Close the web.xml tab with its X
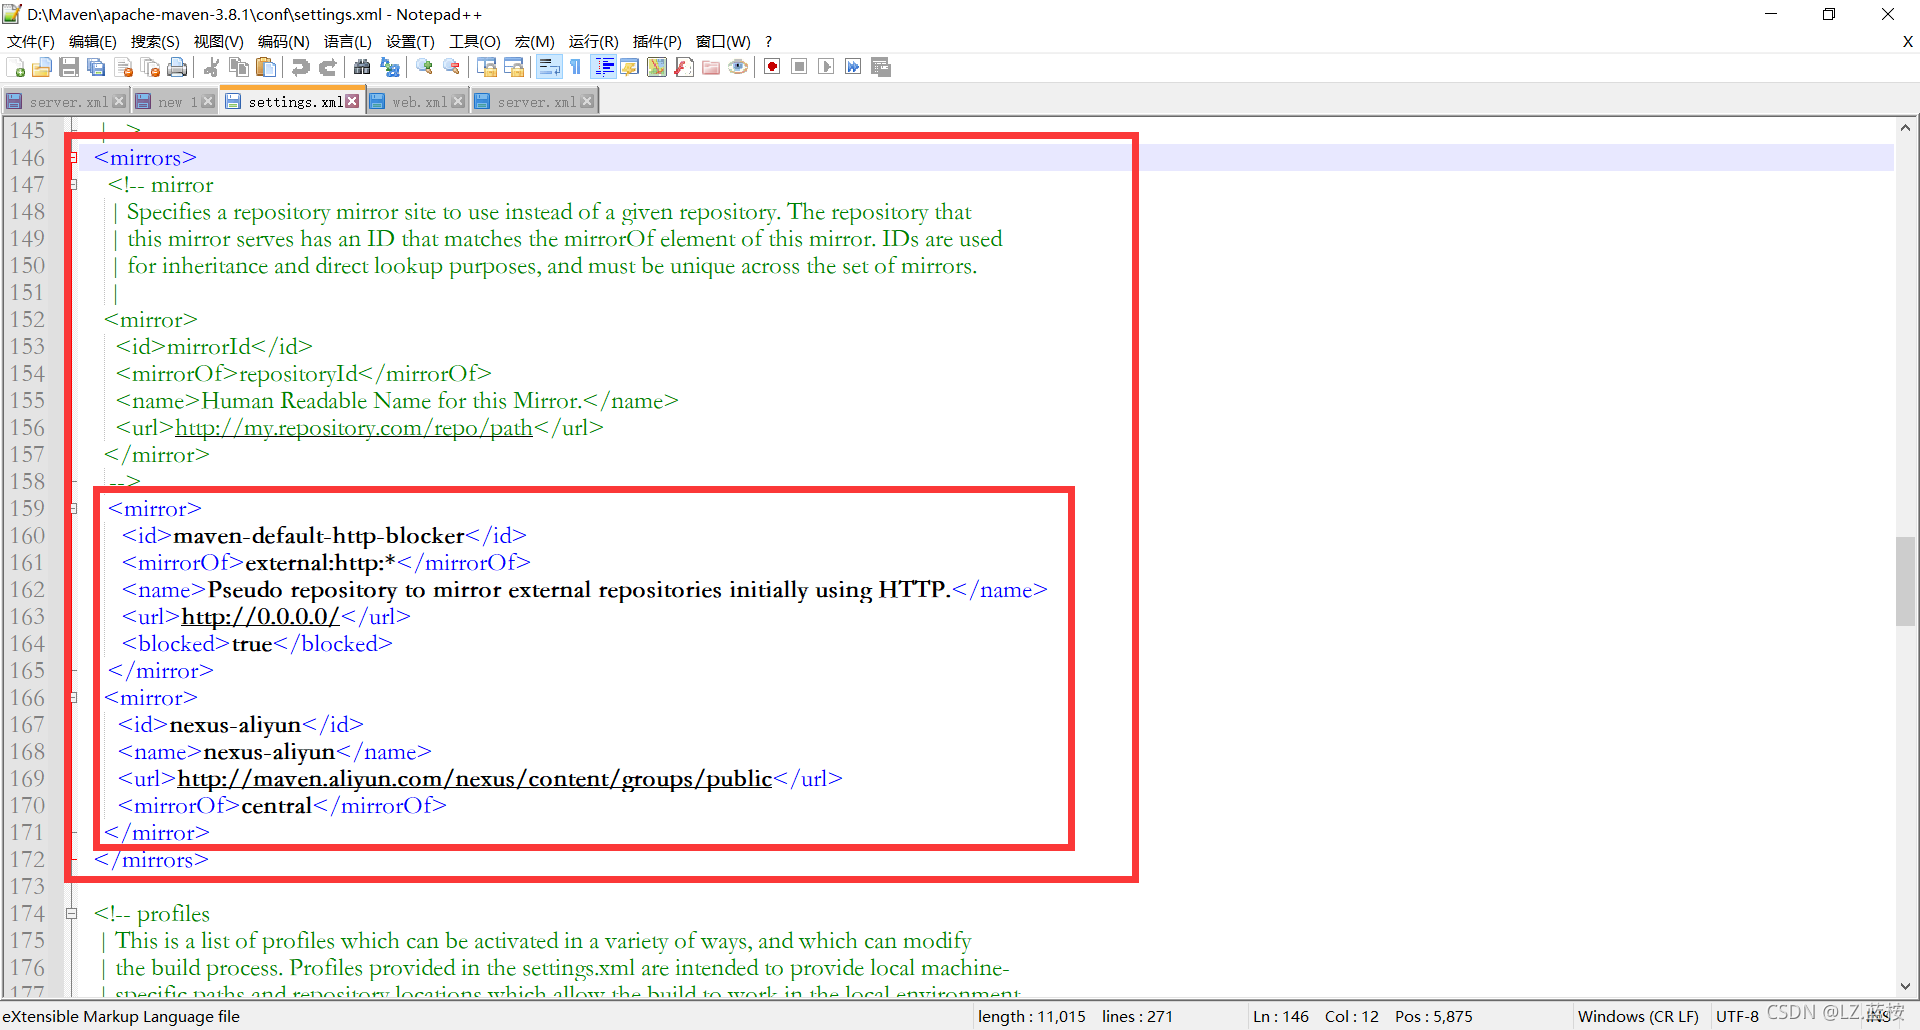The width and height of the screenshot is (1920, 1030). pyautogui.click(x=458, y=101)
